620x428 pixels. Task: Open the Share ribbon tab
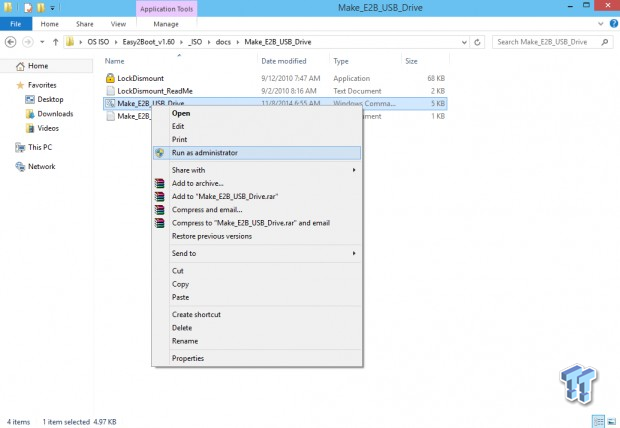[x=85, y=24]
